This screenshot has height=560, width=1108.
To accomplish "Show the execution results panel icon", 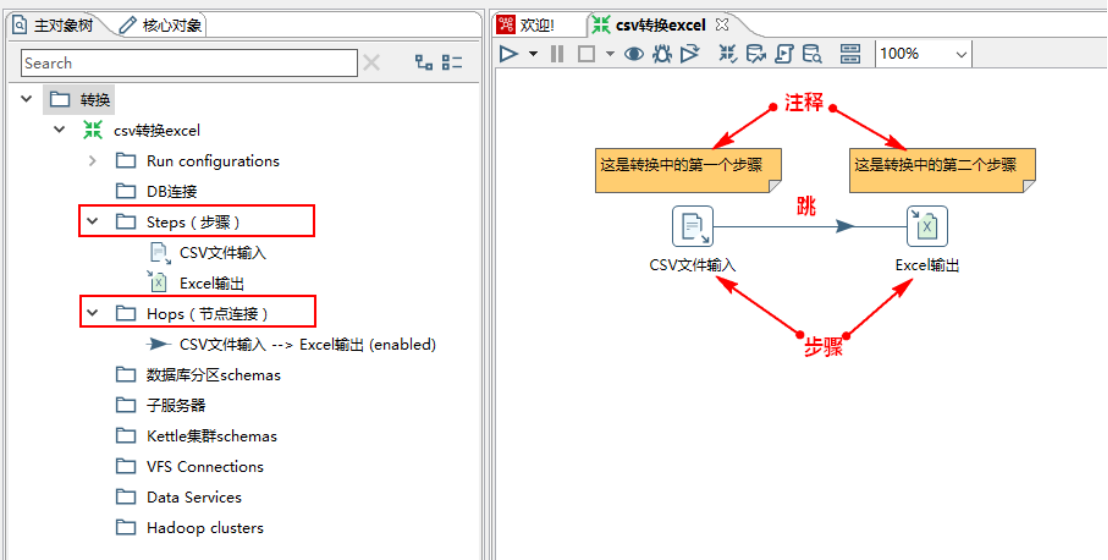I will pyautogui.click(x=850, y=54).
